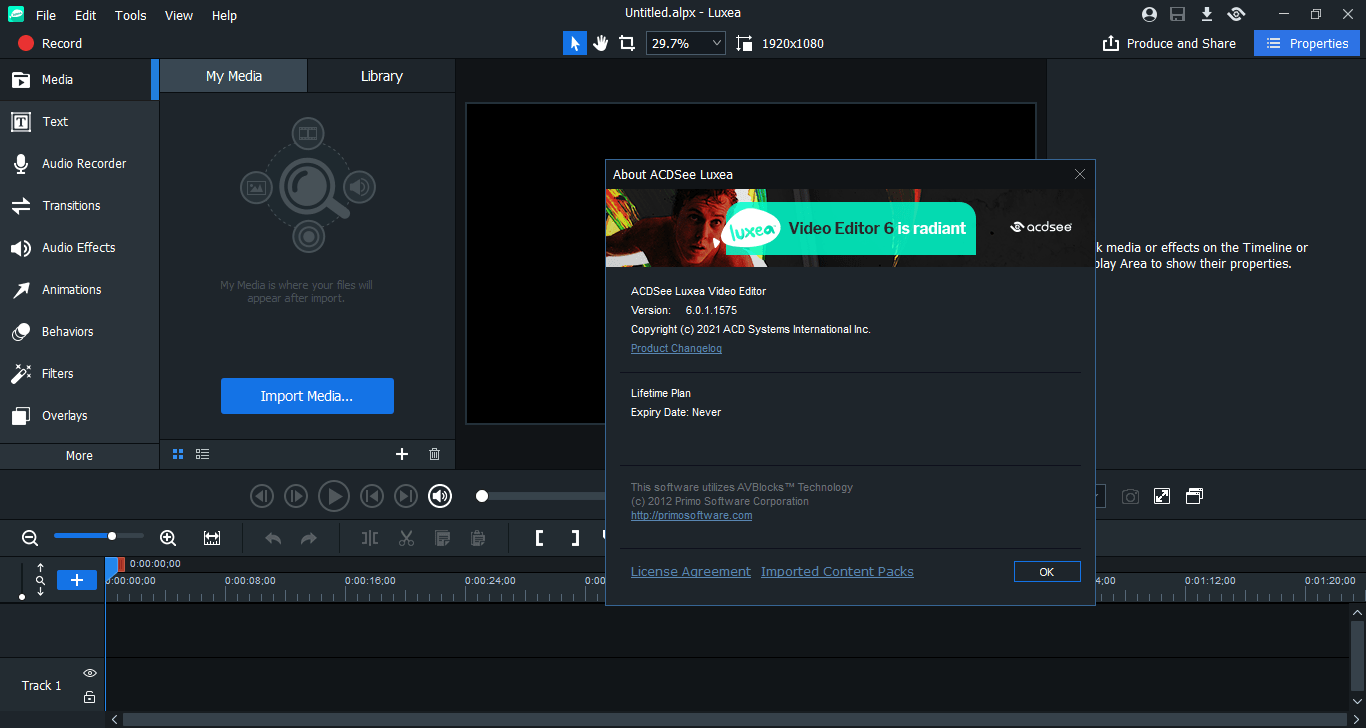Screen dimensions: 1366x728
Task: Toggle preview audio mute
Action: [440, 495]
